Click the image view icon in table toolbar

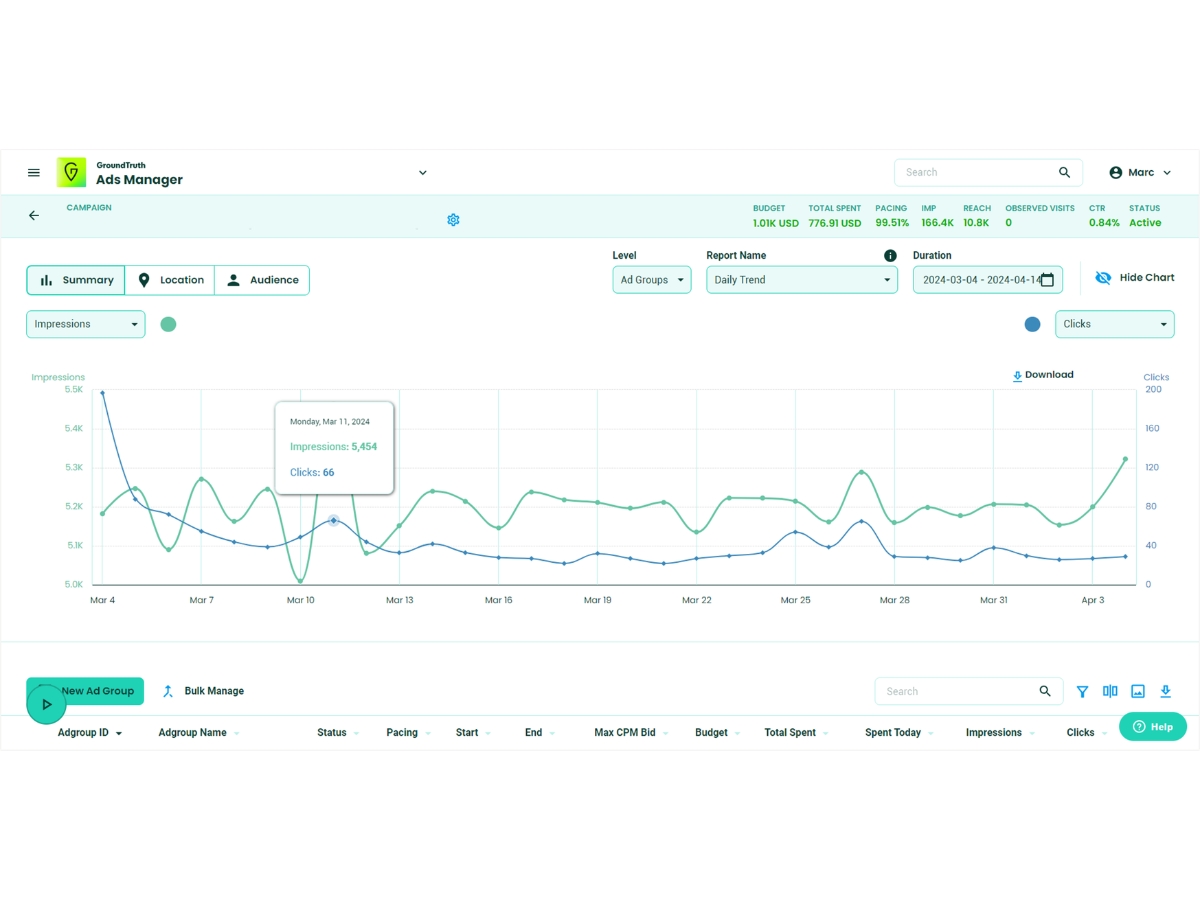(x=1138, y=691)
